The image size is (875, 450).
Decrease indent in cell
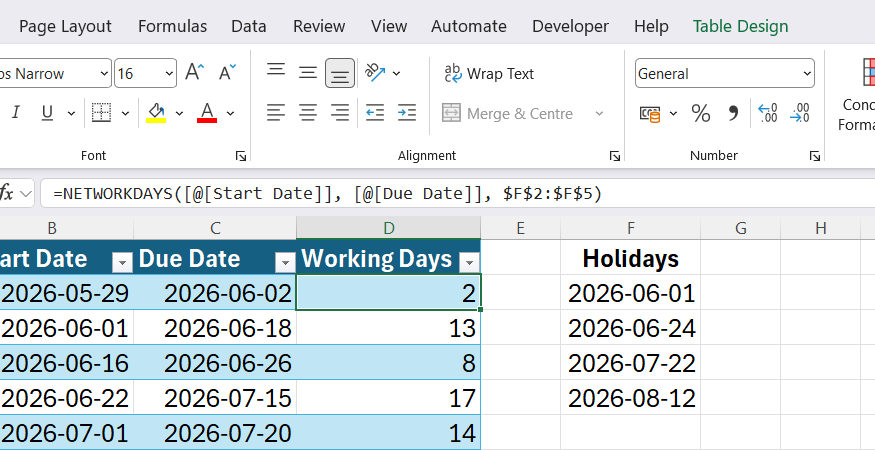[x=374, y=113]
